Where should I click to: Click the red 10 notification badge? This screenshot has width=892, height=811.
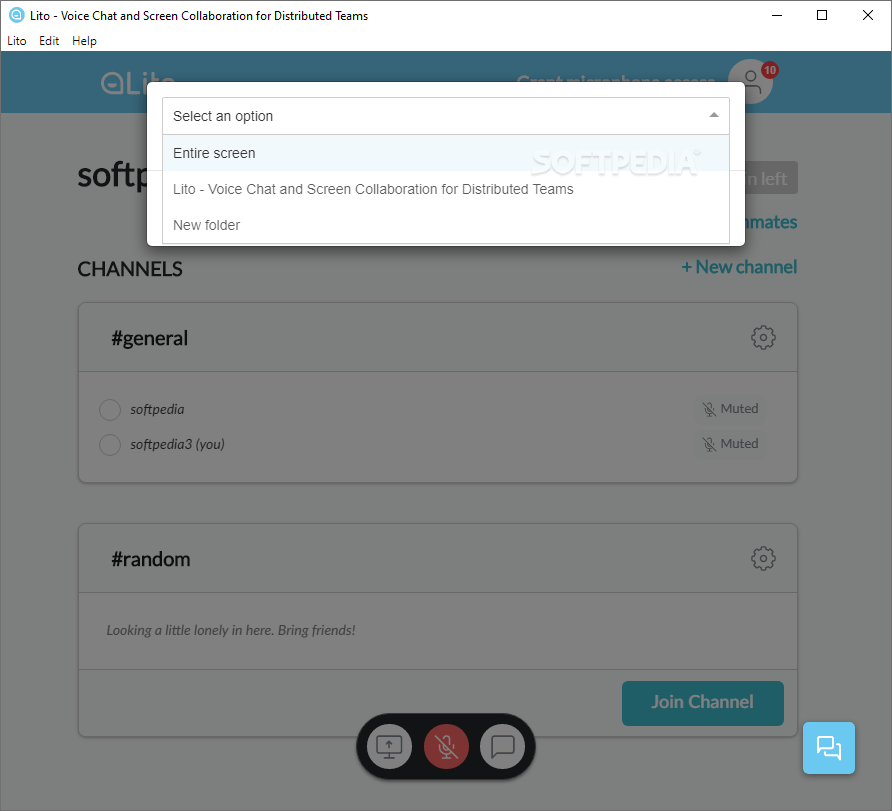click(x=770, y=70)
